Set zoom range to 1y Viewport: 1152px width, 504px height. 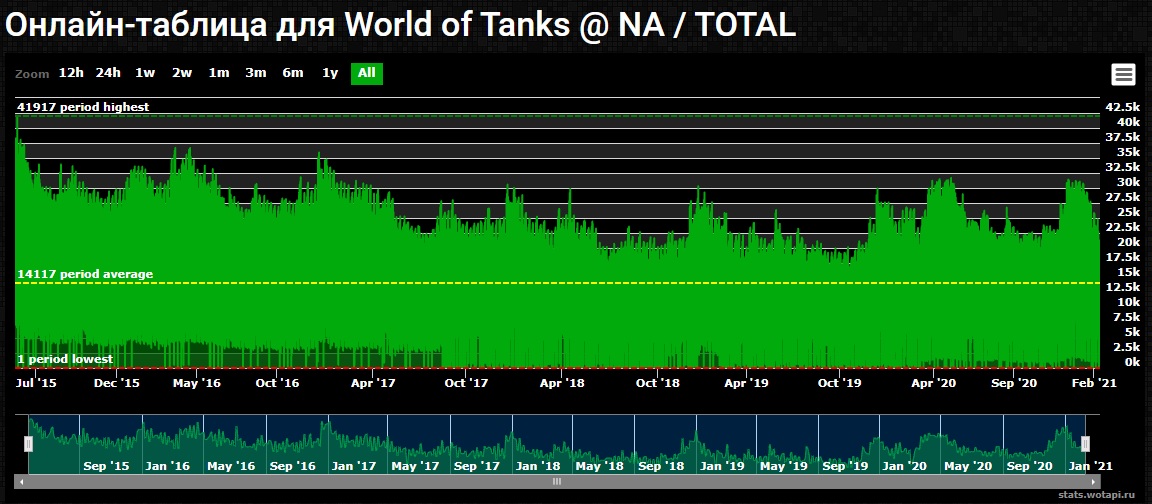point(330,73)
